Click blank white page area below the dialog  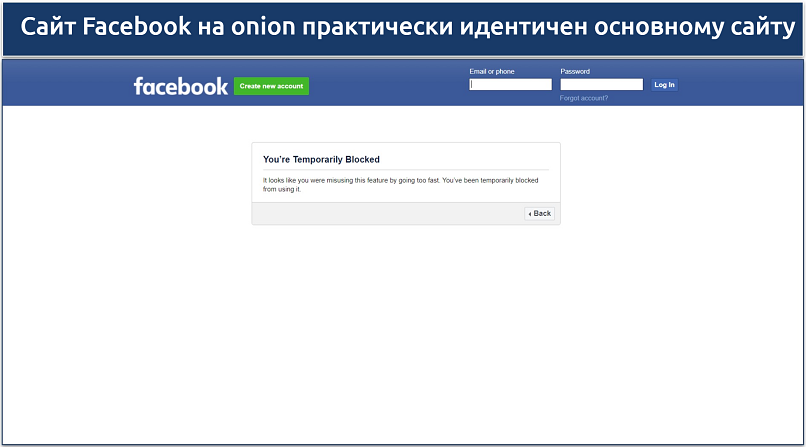[x=400, y=330]
